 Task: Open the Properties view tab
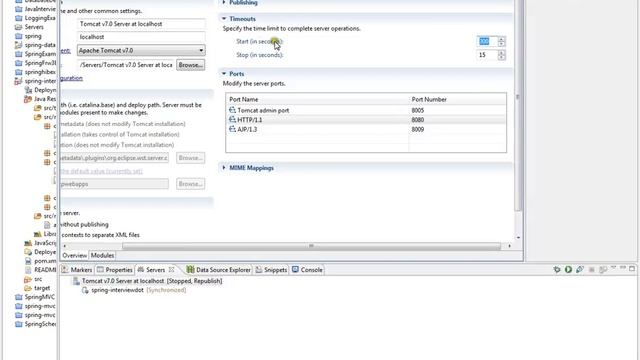[x=115, y=270]
